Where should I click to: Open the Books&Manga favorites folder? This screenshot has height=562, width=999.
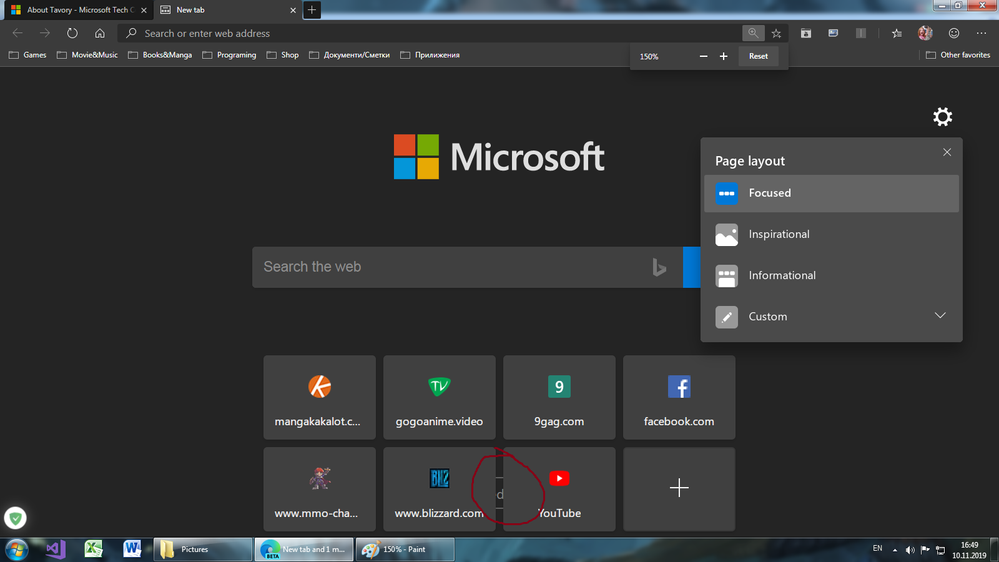[160, 55]
